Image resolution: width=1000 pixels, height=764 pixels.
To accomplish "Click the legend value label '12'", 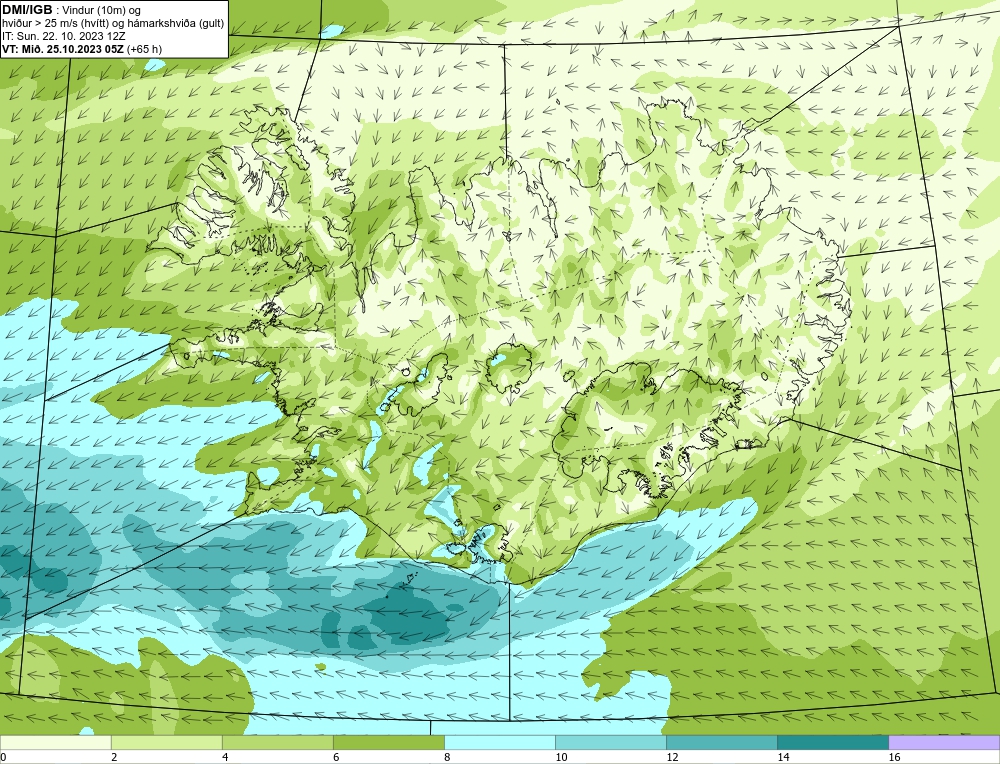I will [672, 757].
